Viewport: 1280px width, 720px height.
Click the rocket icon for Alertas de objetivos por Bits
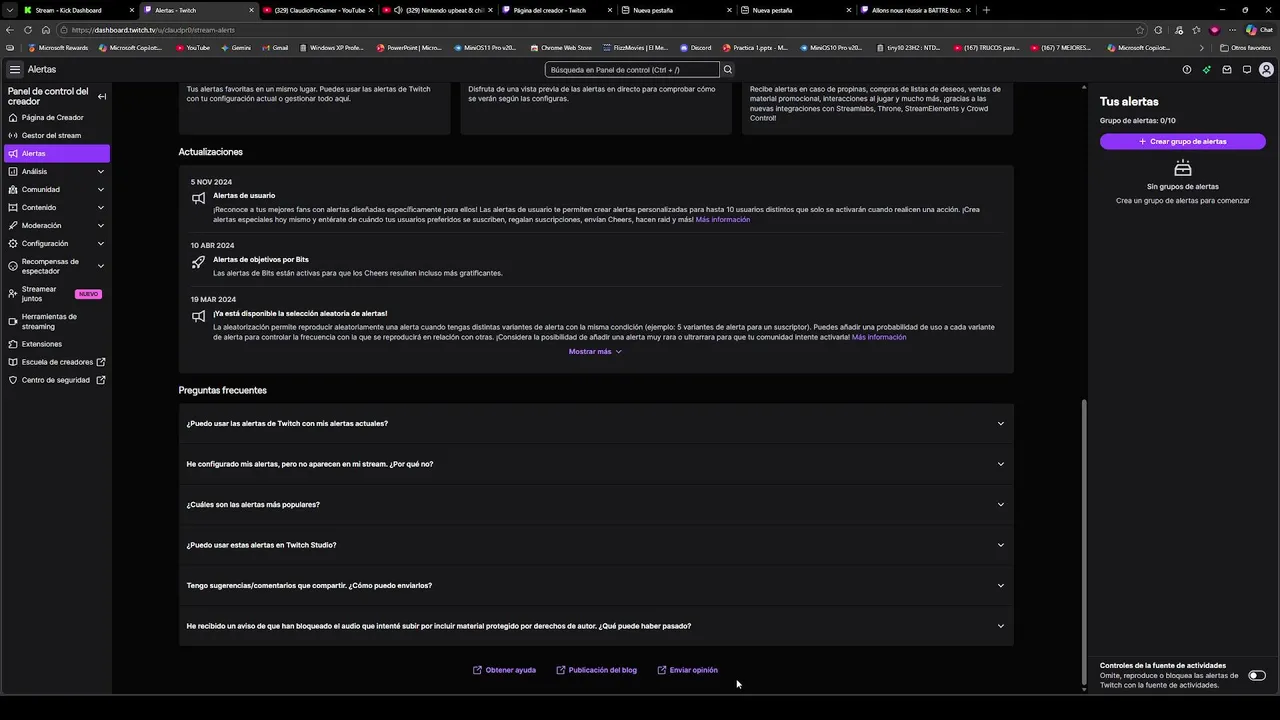198,262
